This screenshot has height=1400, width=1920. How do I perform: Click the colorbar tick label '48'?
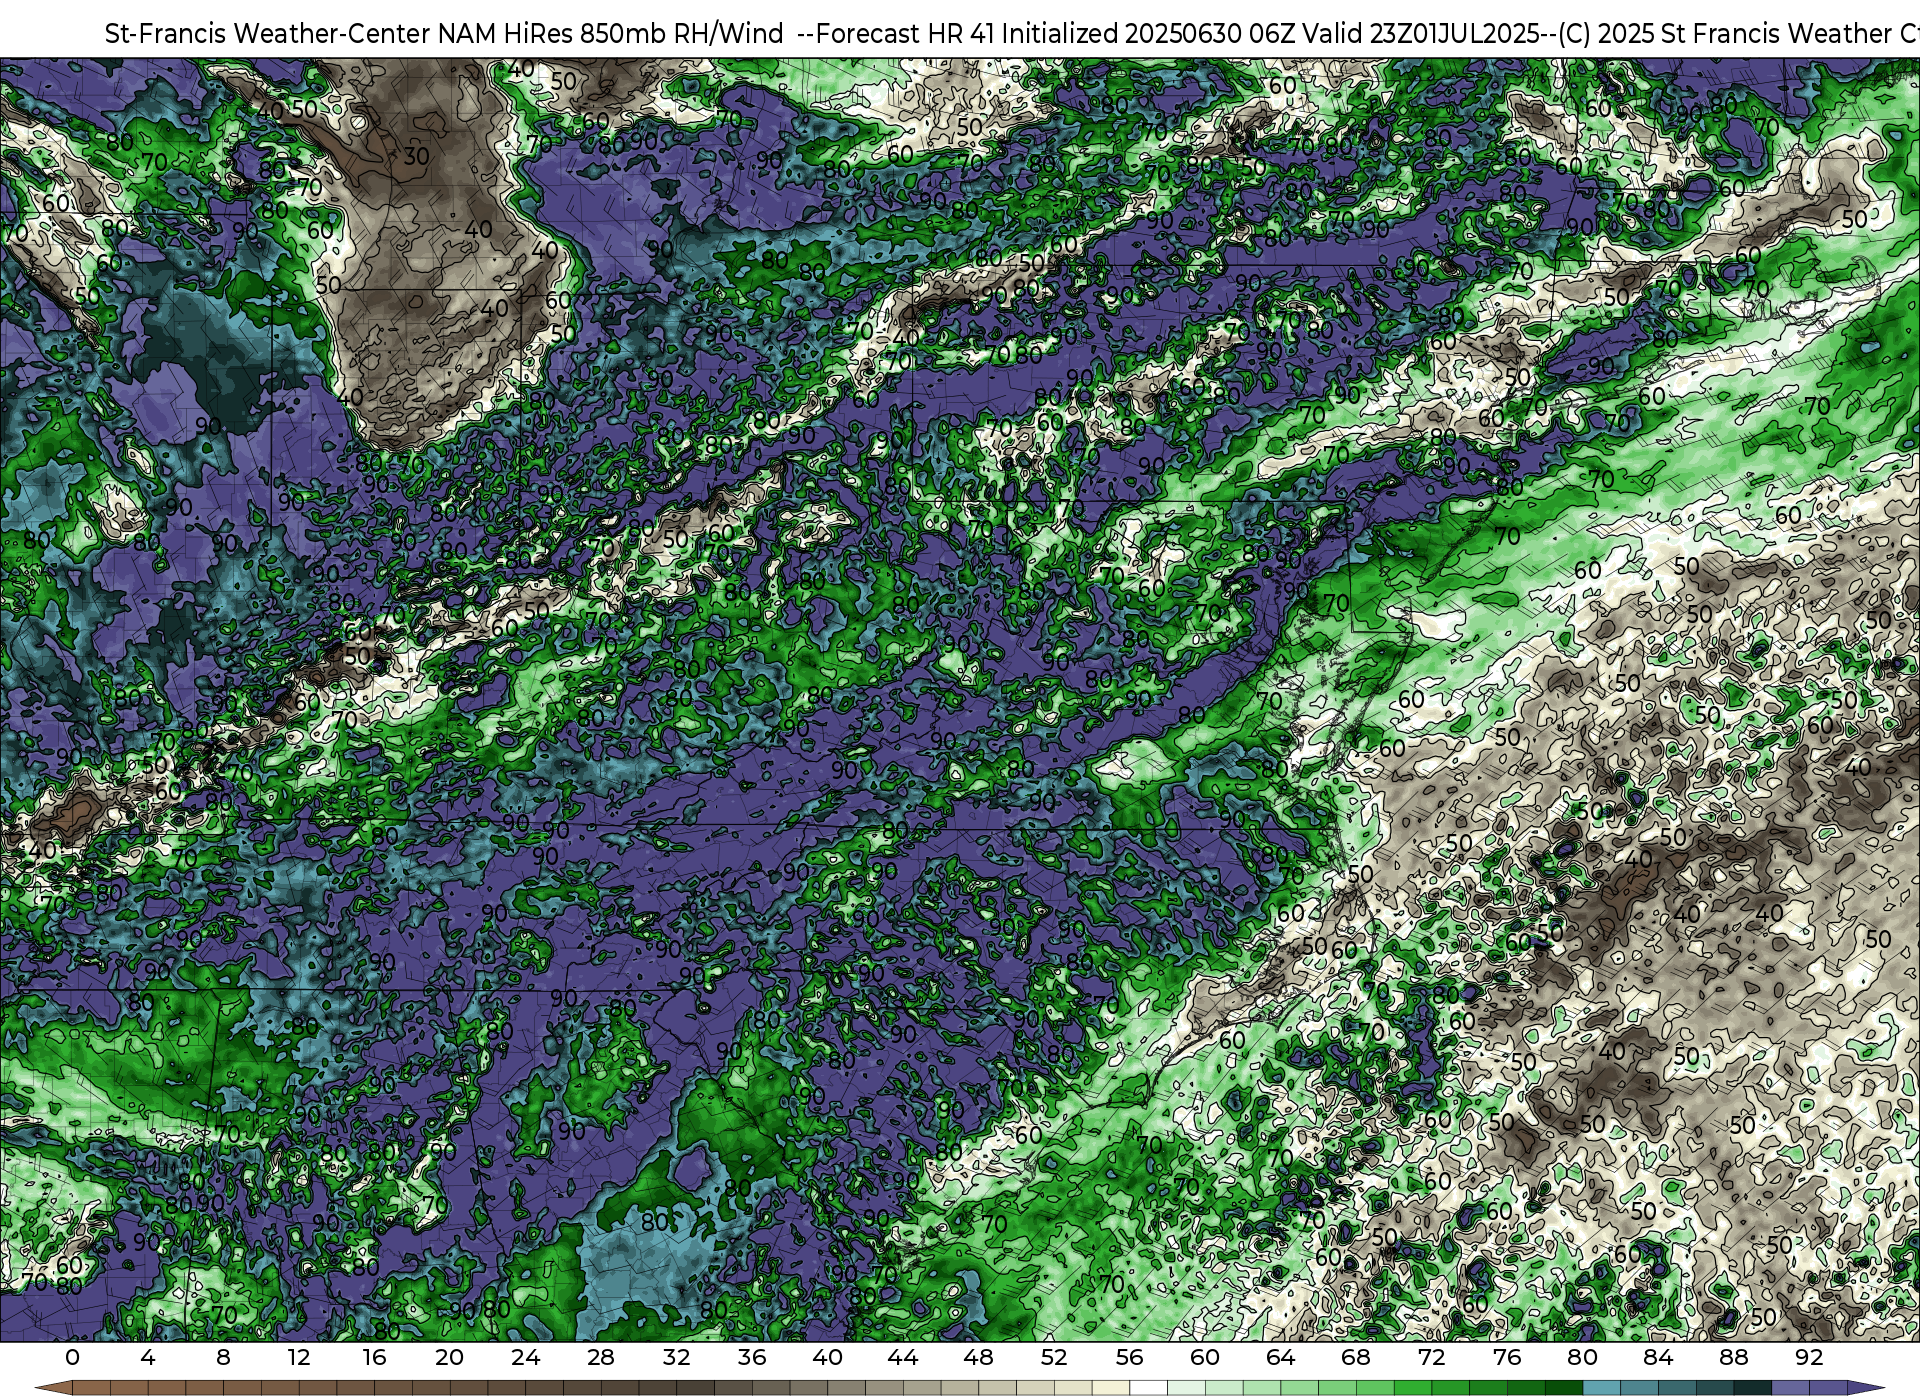[978, 1357]
